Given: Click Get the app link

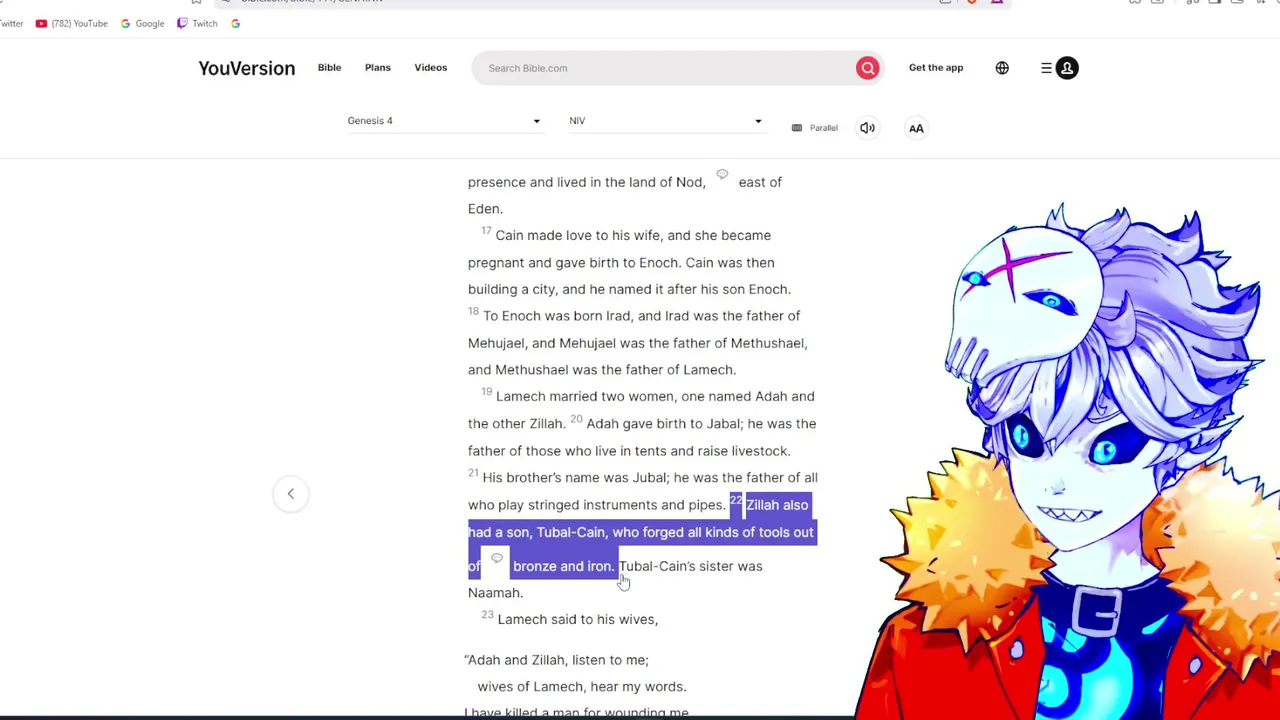Looking at the screenshot, I should 936,68.
